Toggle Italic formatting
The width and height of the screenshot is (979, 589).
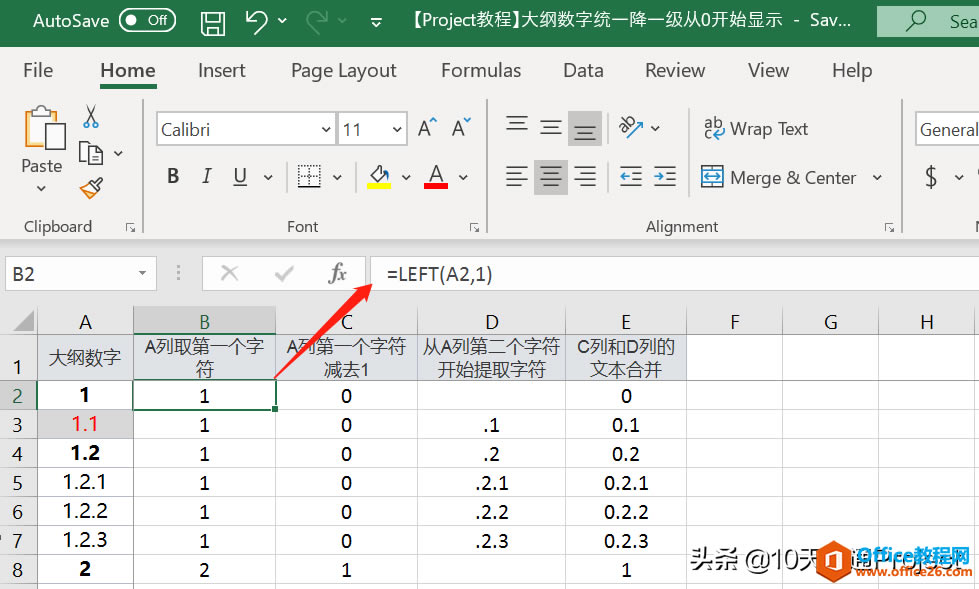207,177
